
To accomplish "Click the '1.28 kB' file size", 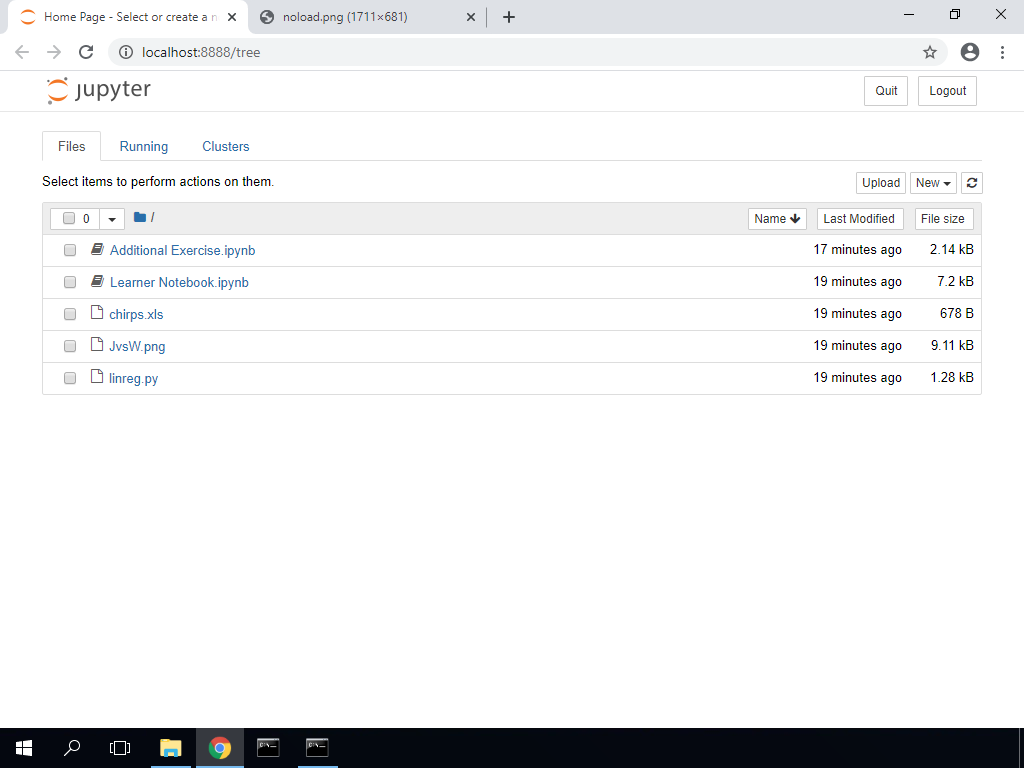I will [x=952, y=377].
